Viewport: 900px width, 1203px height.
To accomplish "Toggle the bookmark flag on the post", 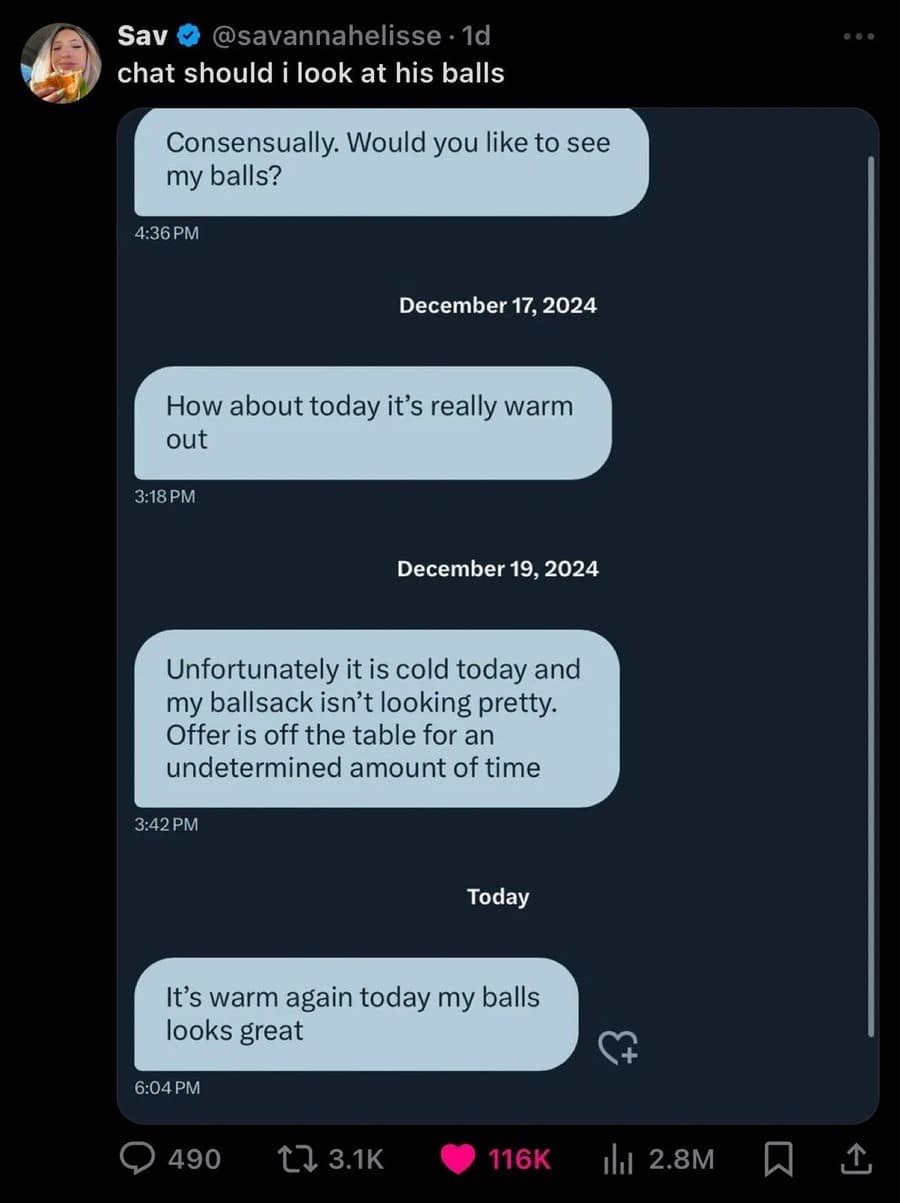I will click(x=779, y=1159).
